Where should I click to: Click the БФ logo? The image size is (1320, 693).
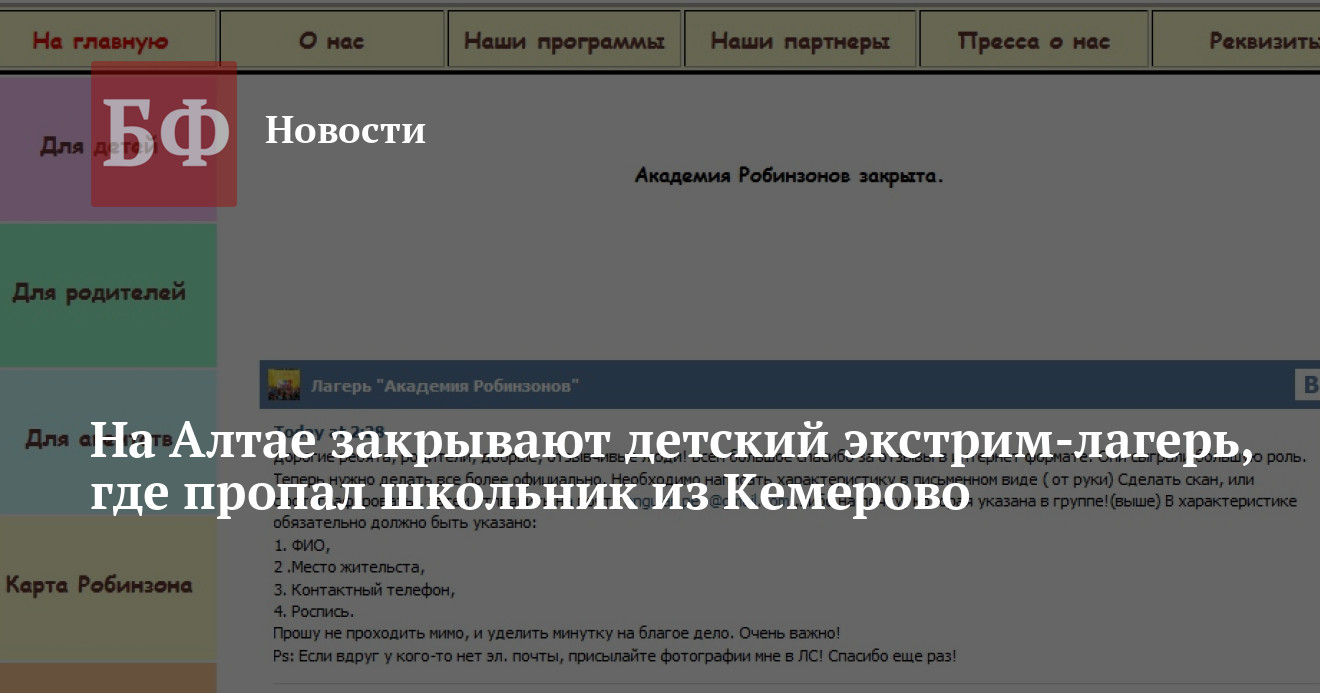(x=164, y=134)
